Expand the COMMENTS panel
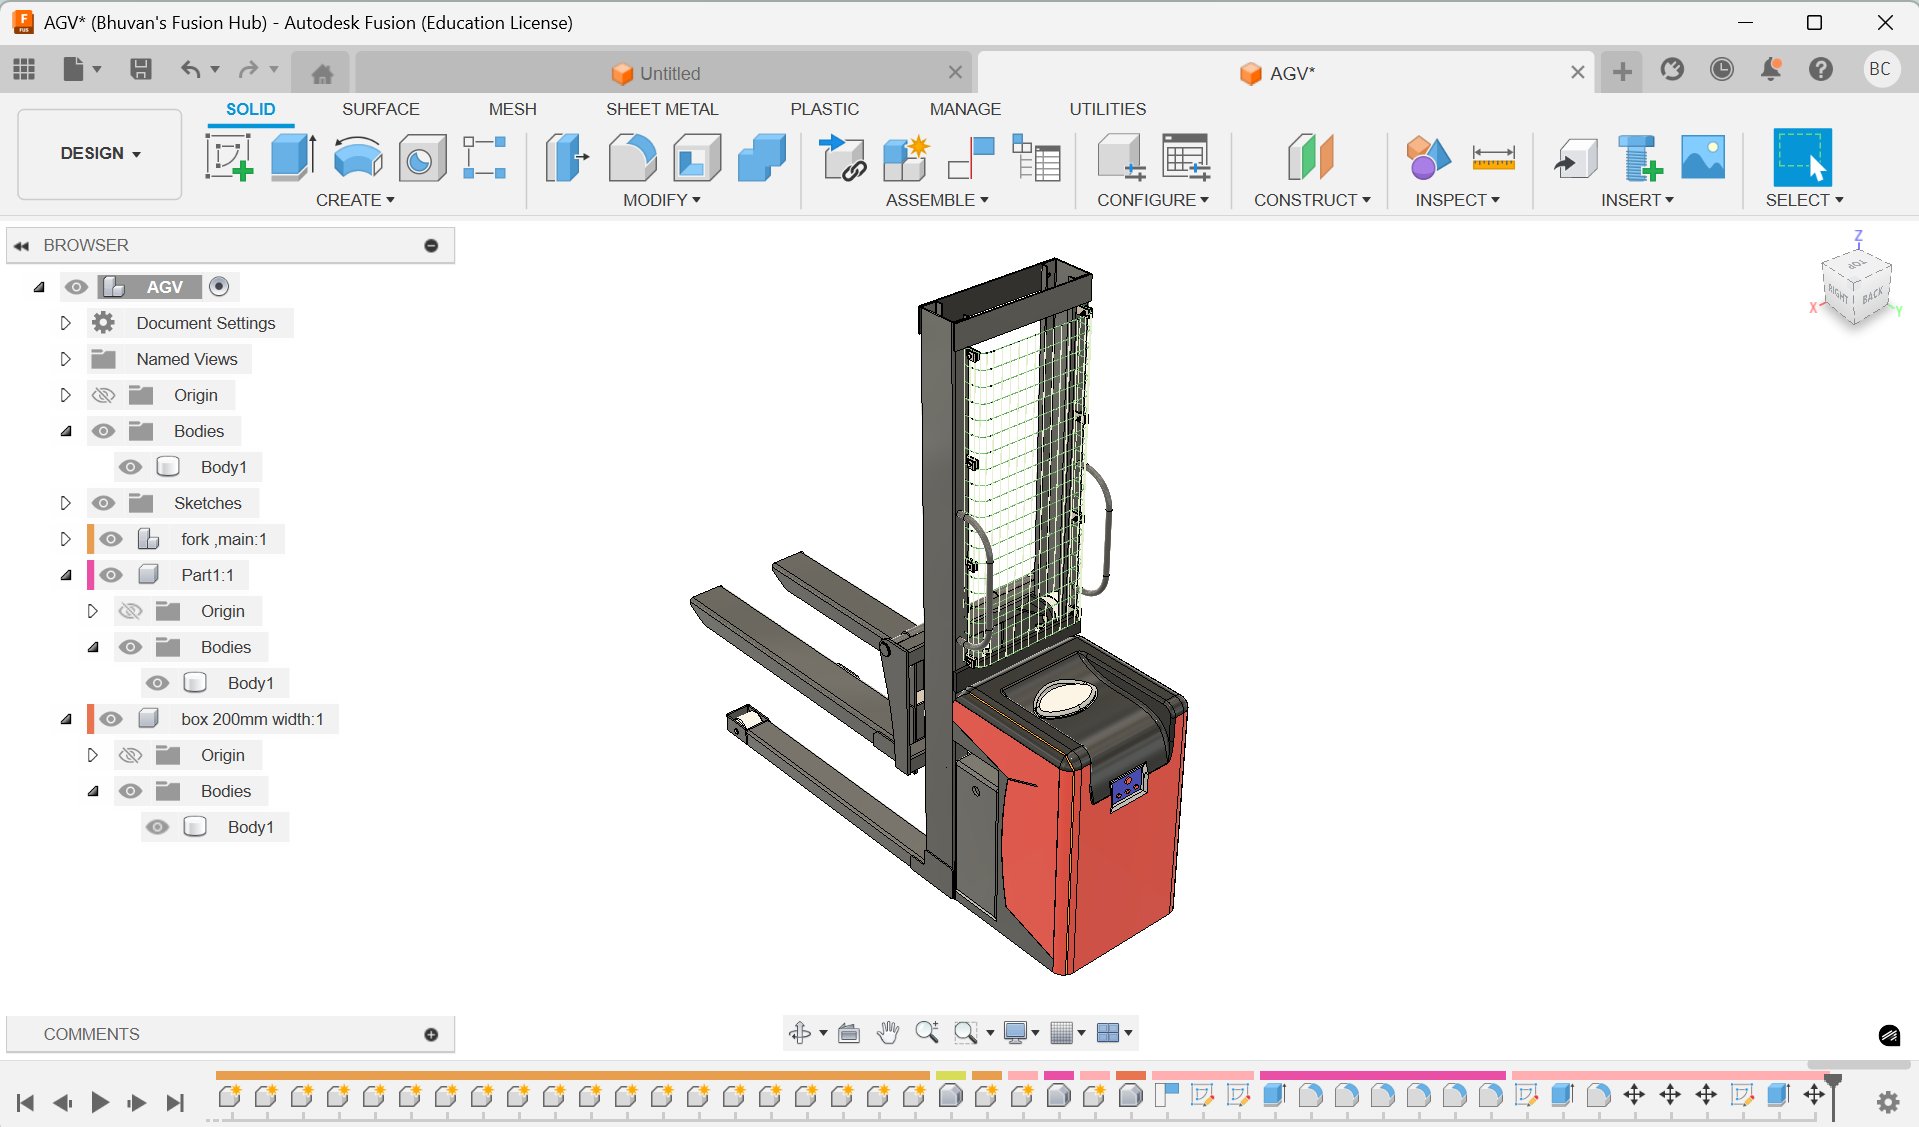The width and height of the screenshot is (1919, 1127). pyautogui.click(x=431, y=1034)
